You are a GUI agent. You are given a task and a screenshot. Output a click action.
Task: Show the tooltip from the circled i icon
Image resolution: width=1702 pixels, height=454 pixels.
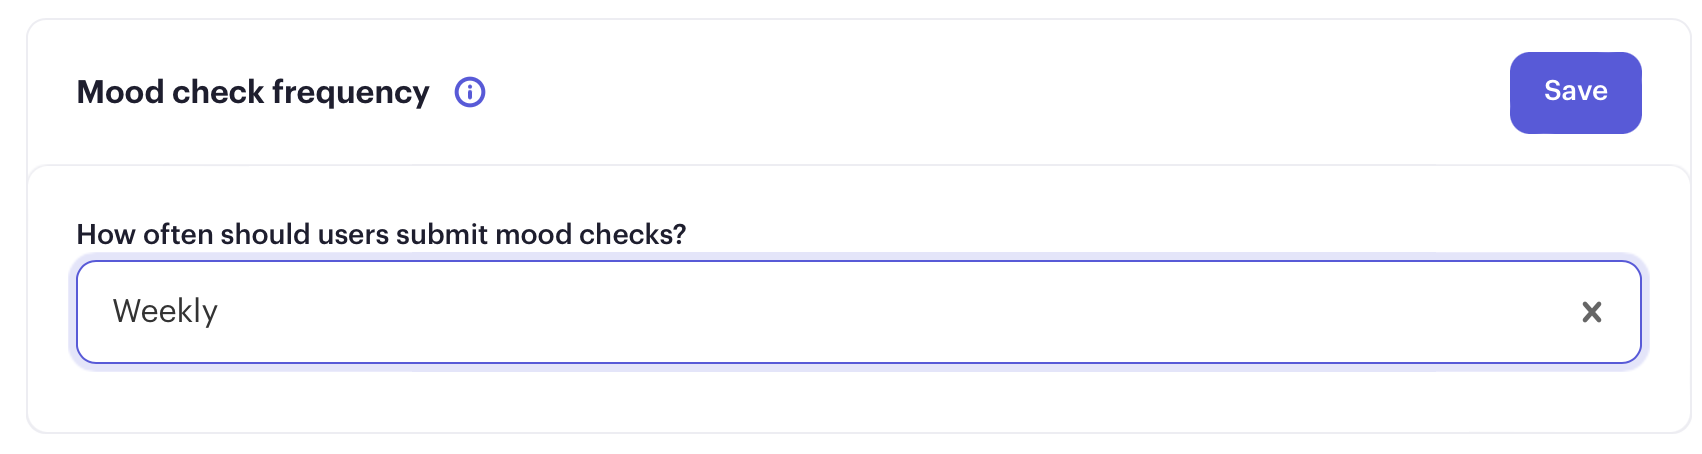[x=470, y=92]
